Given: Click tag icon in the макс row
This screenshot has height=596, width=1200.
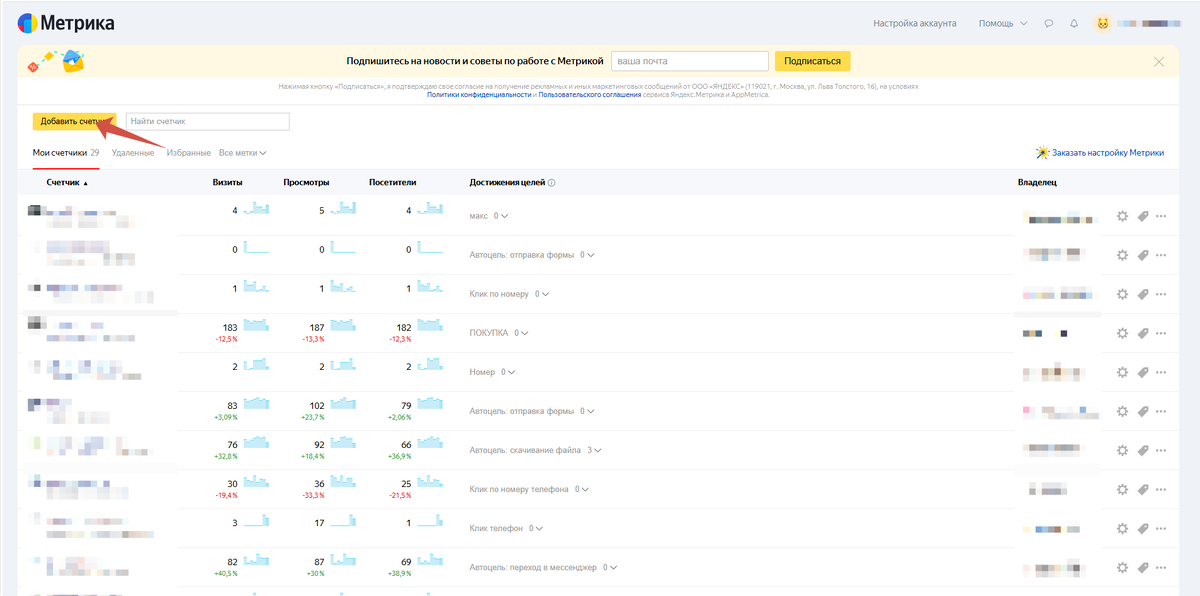Looking at the screenshot, I should 1142,216.
